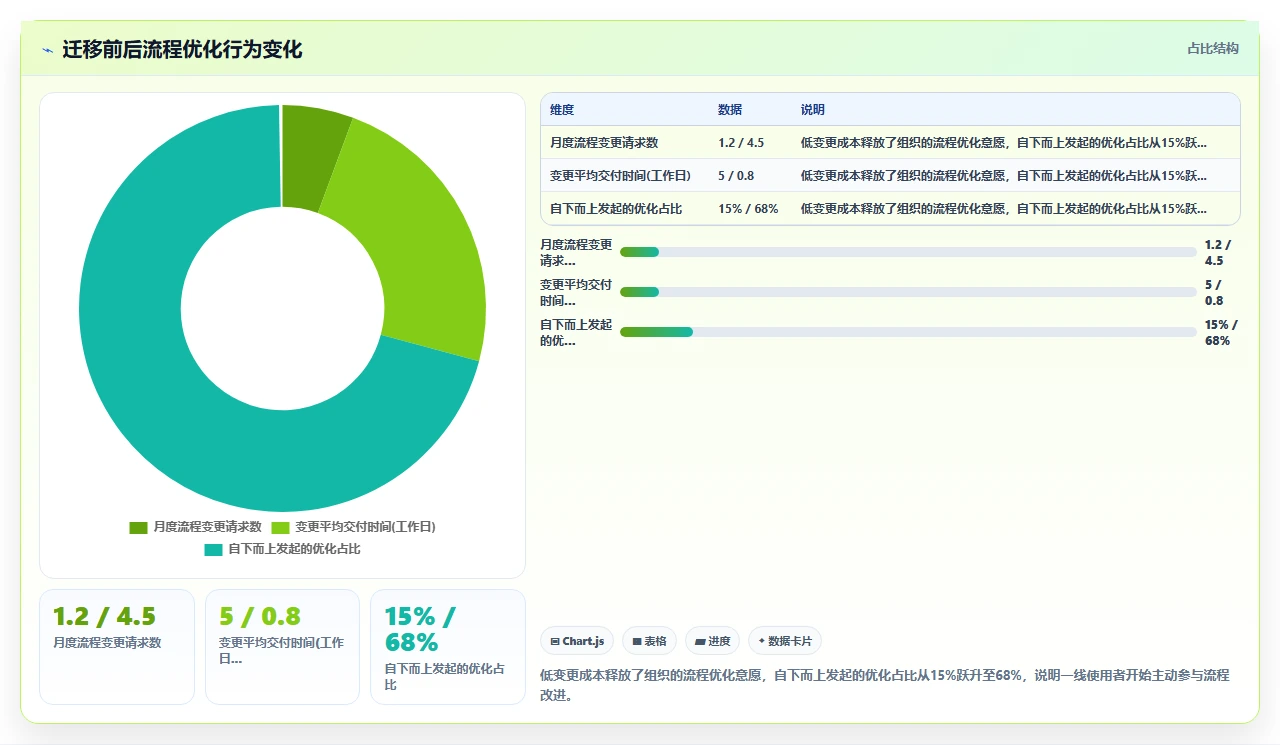Click the table value 5 / 0.8
Image resolution: width=1280 pixels, height=745 pixels.
tap(736, 176)
